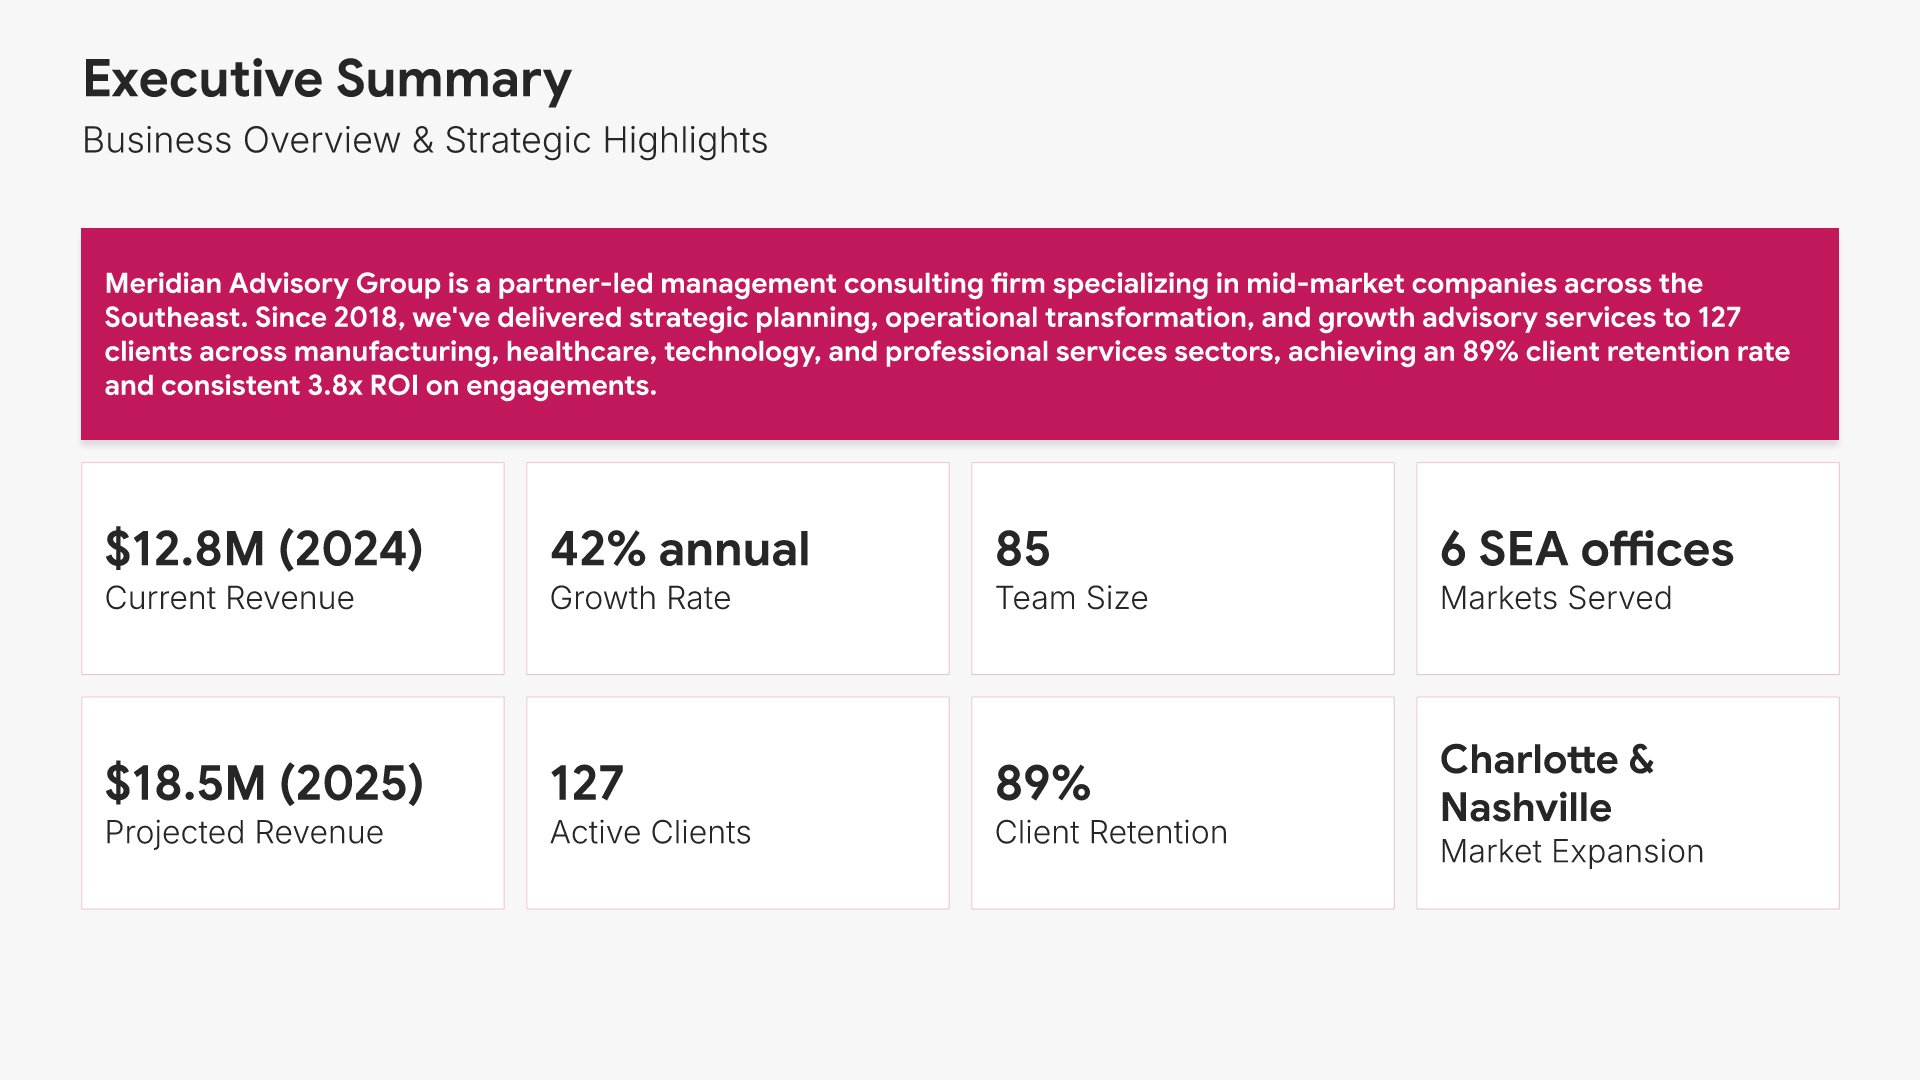Click the "Market Expansion" label

[x=1571, y=852]
